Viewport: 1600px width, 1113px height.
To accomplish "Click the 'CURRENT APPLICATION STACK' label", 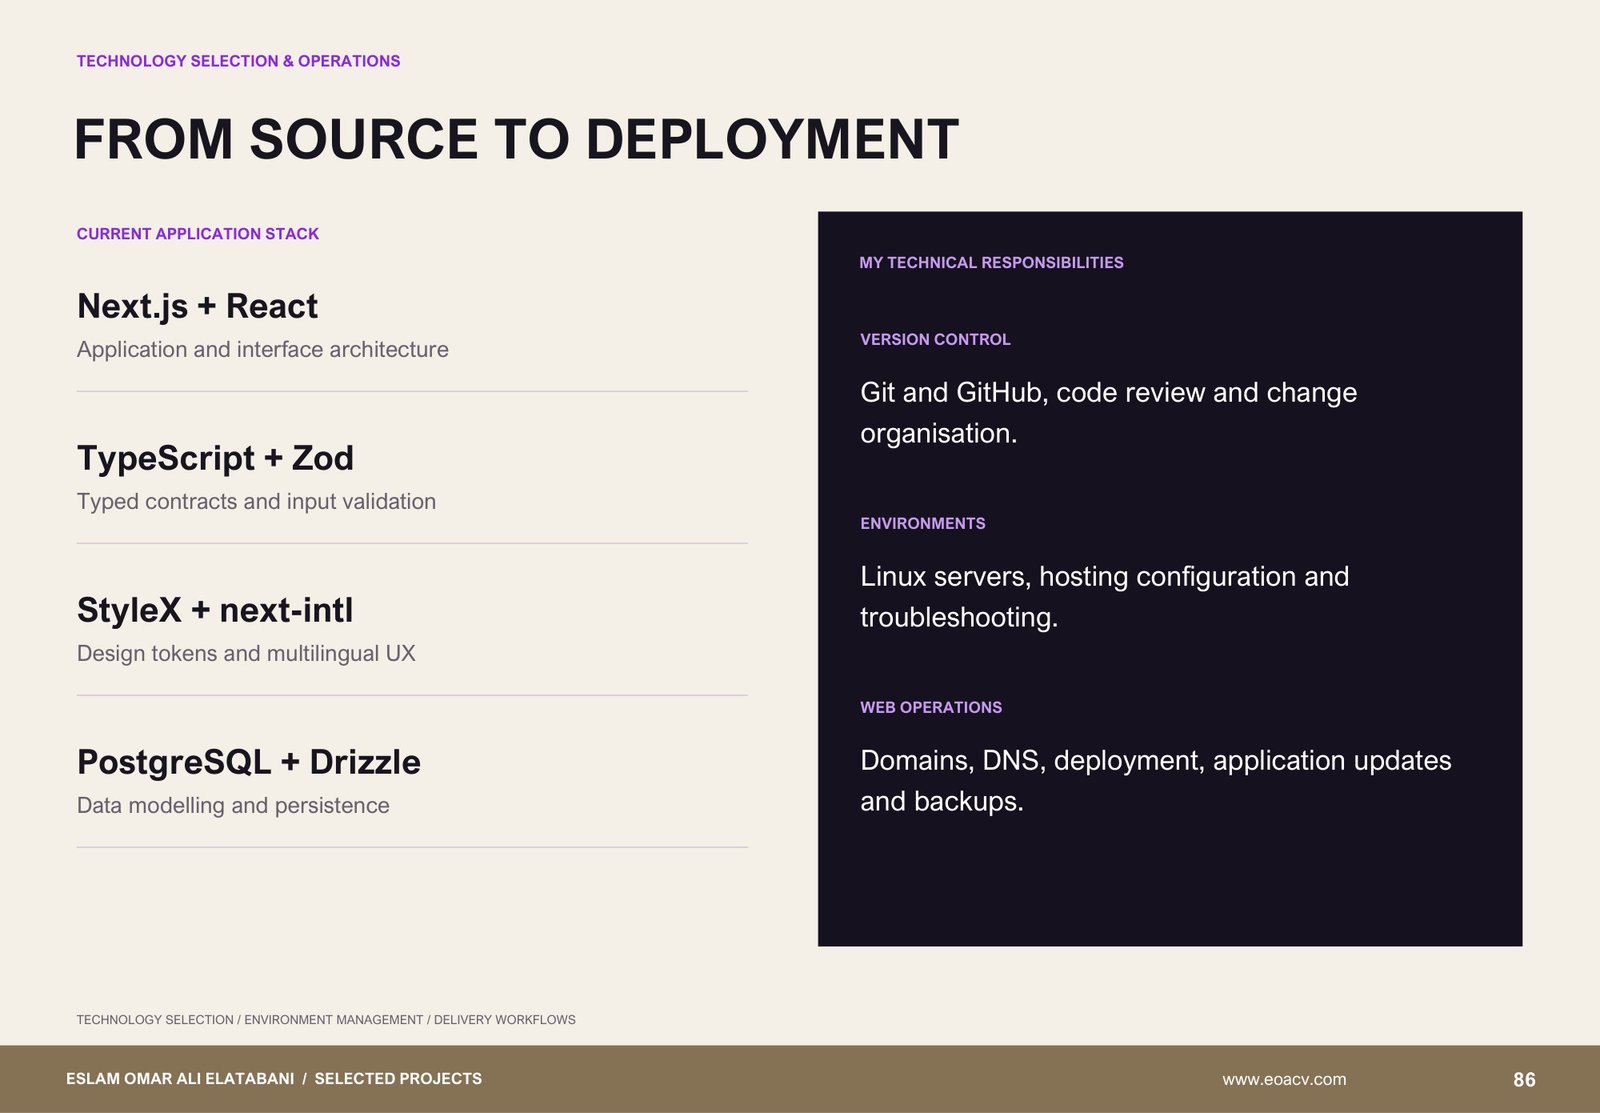I will [198, 234].
